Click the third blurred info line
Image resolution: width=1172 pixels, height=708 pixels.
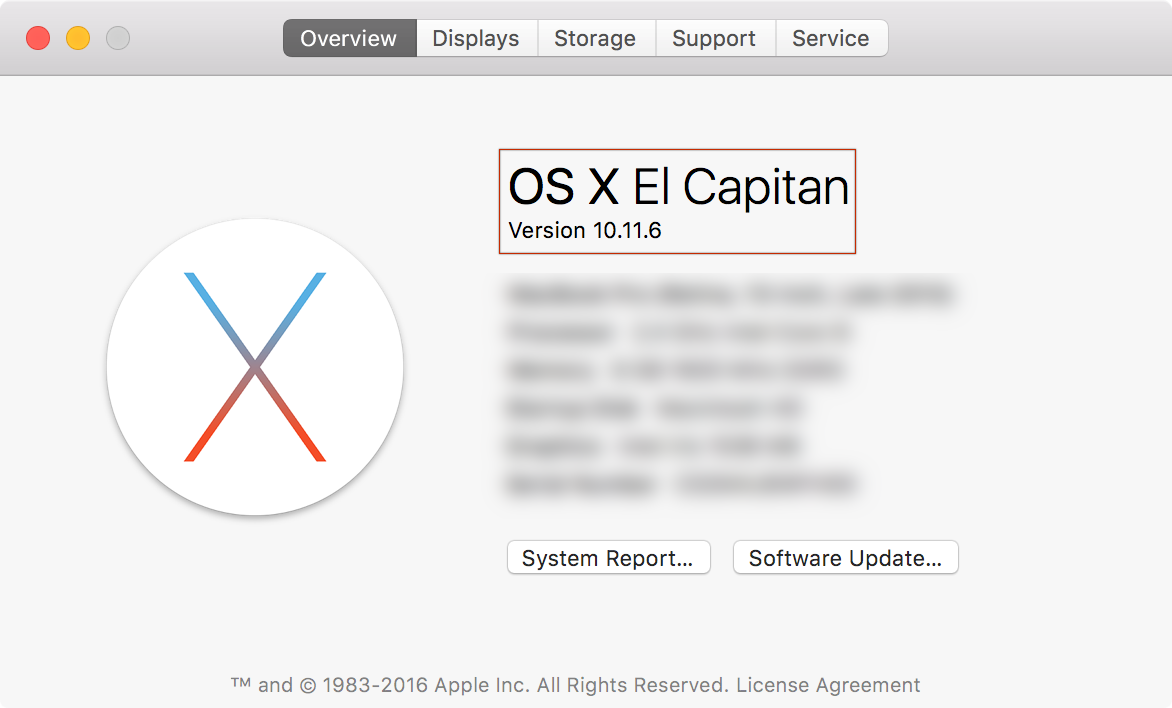pos(676,370)
